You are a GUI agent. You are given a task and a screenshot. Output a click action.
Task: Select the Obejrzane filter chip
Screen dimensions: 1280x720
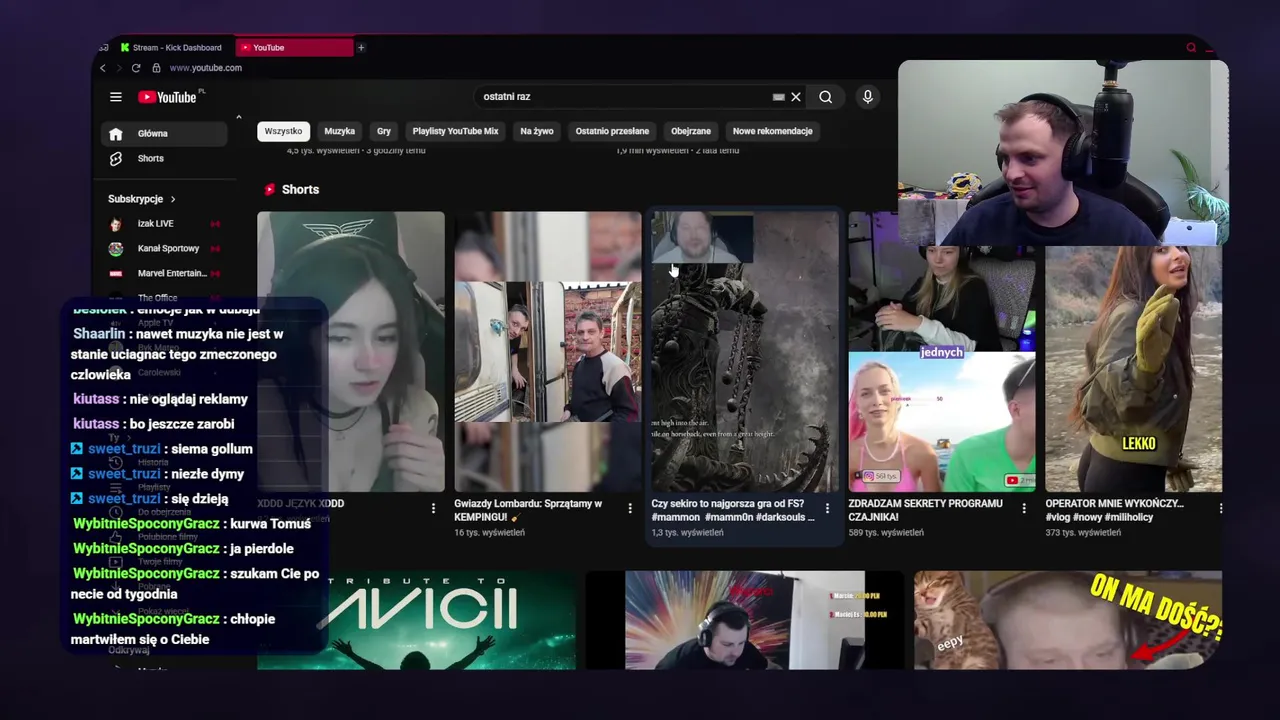click(x=691, y=131)
